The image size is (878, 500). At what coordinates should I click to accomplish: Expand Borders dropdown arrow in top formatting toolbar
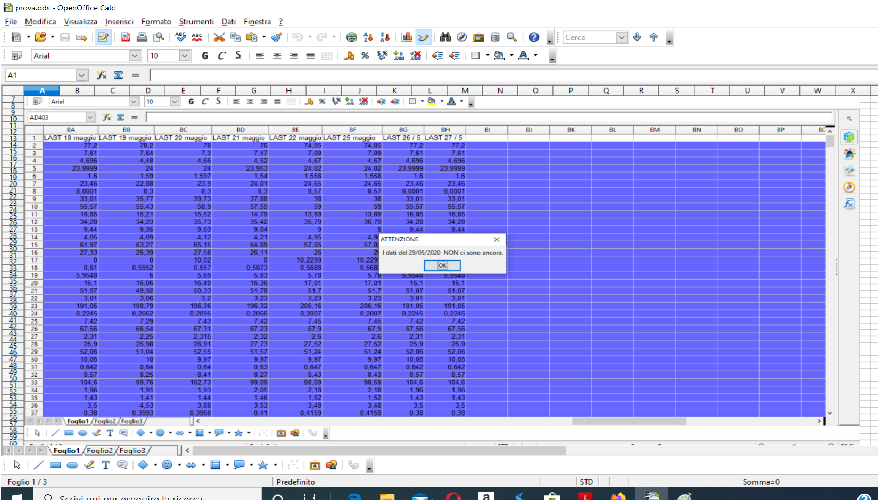[487, 55]
